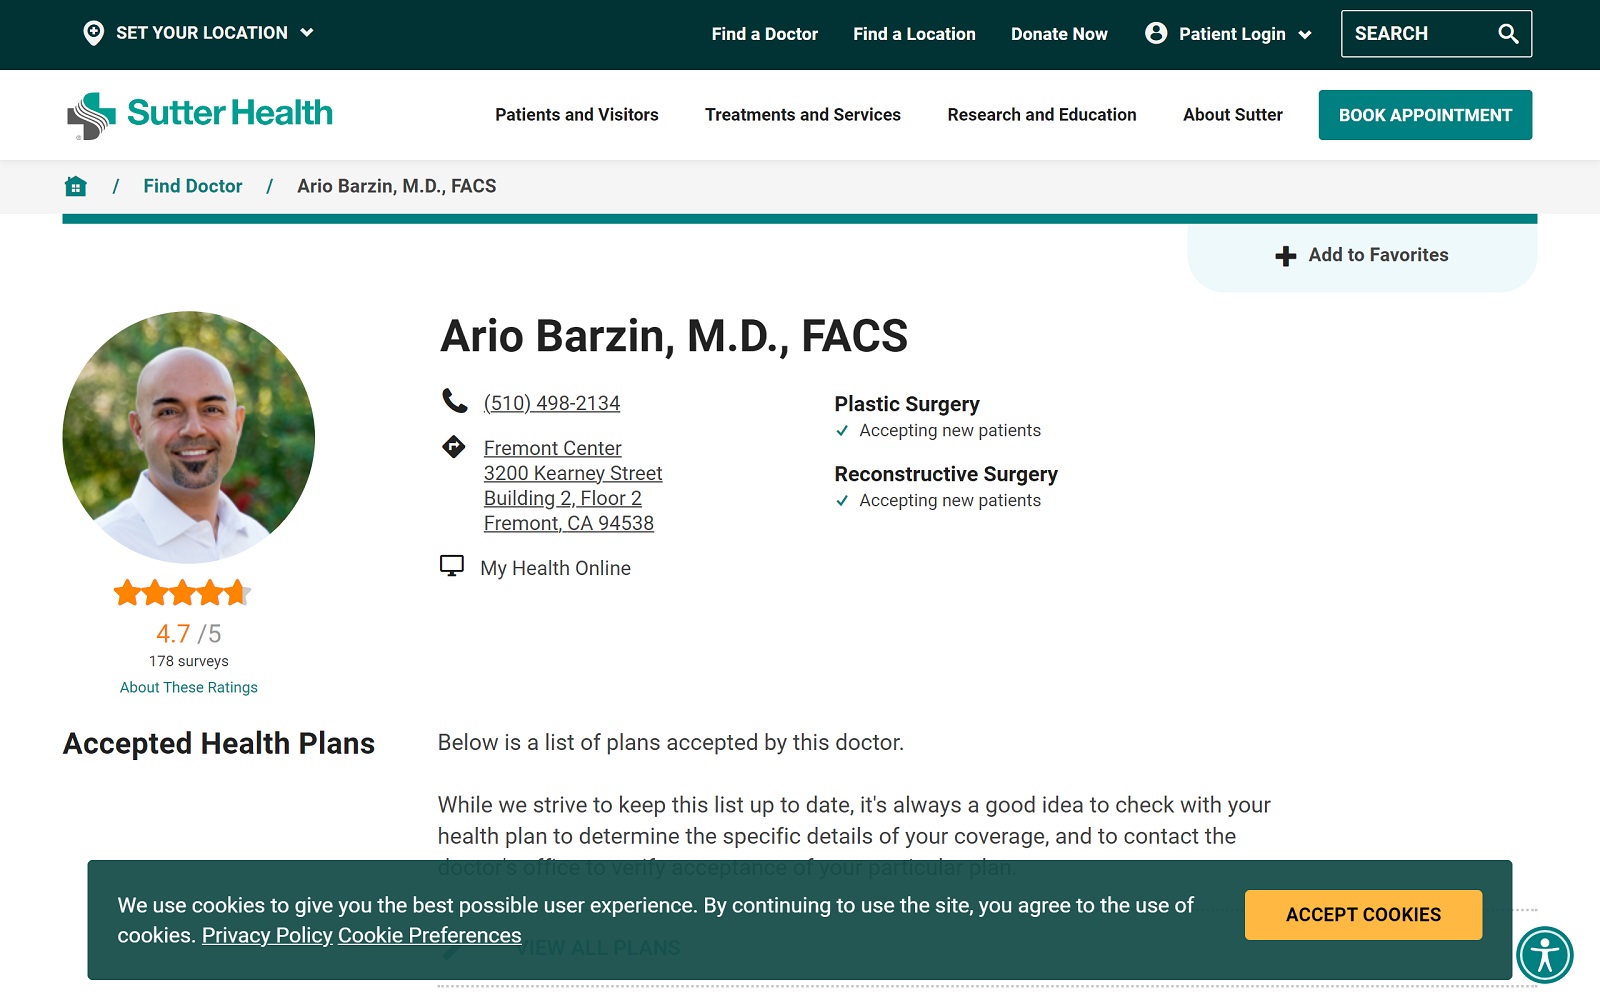Click the Accepted Health Plans heading
This screenshot has height=1000, width=1600.
pos(219,743)
